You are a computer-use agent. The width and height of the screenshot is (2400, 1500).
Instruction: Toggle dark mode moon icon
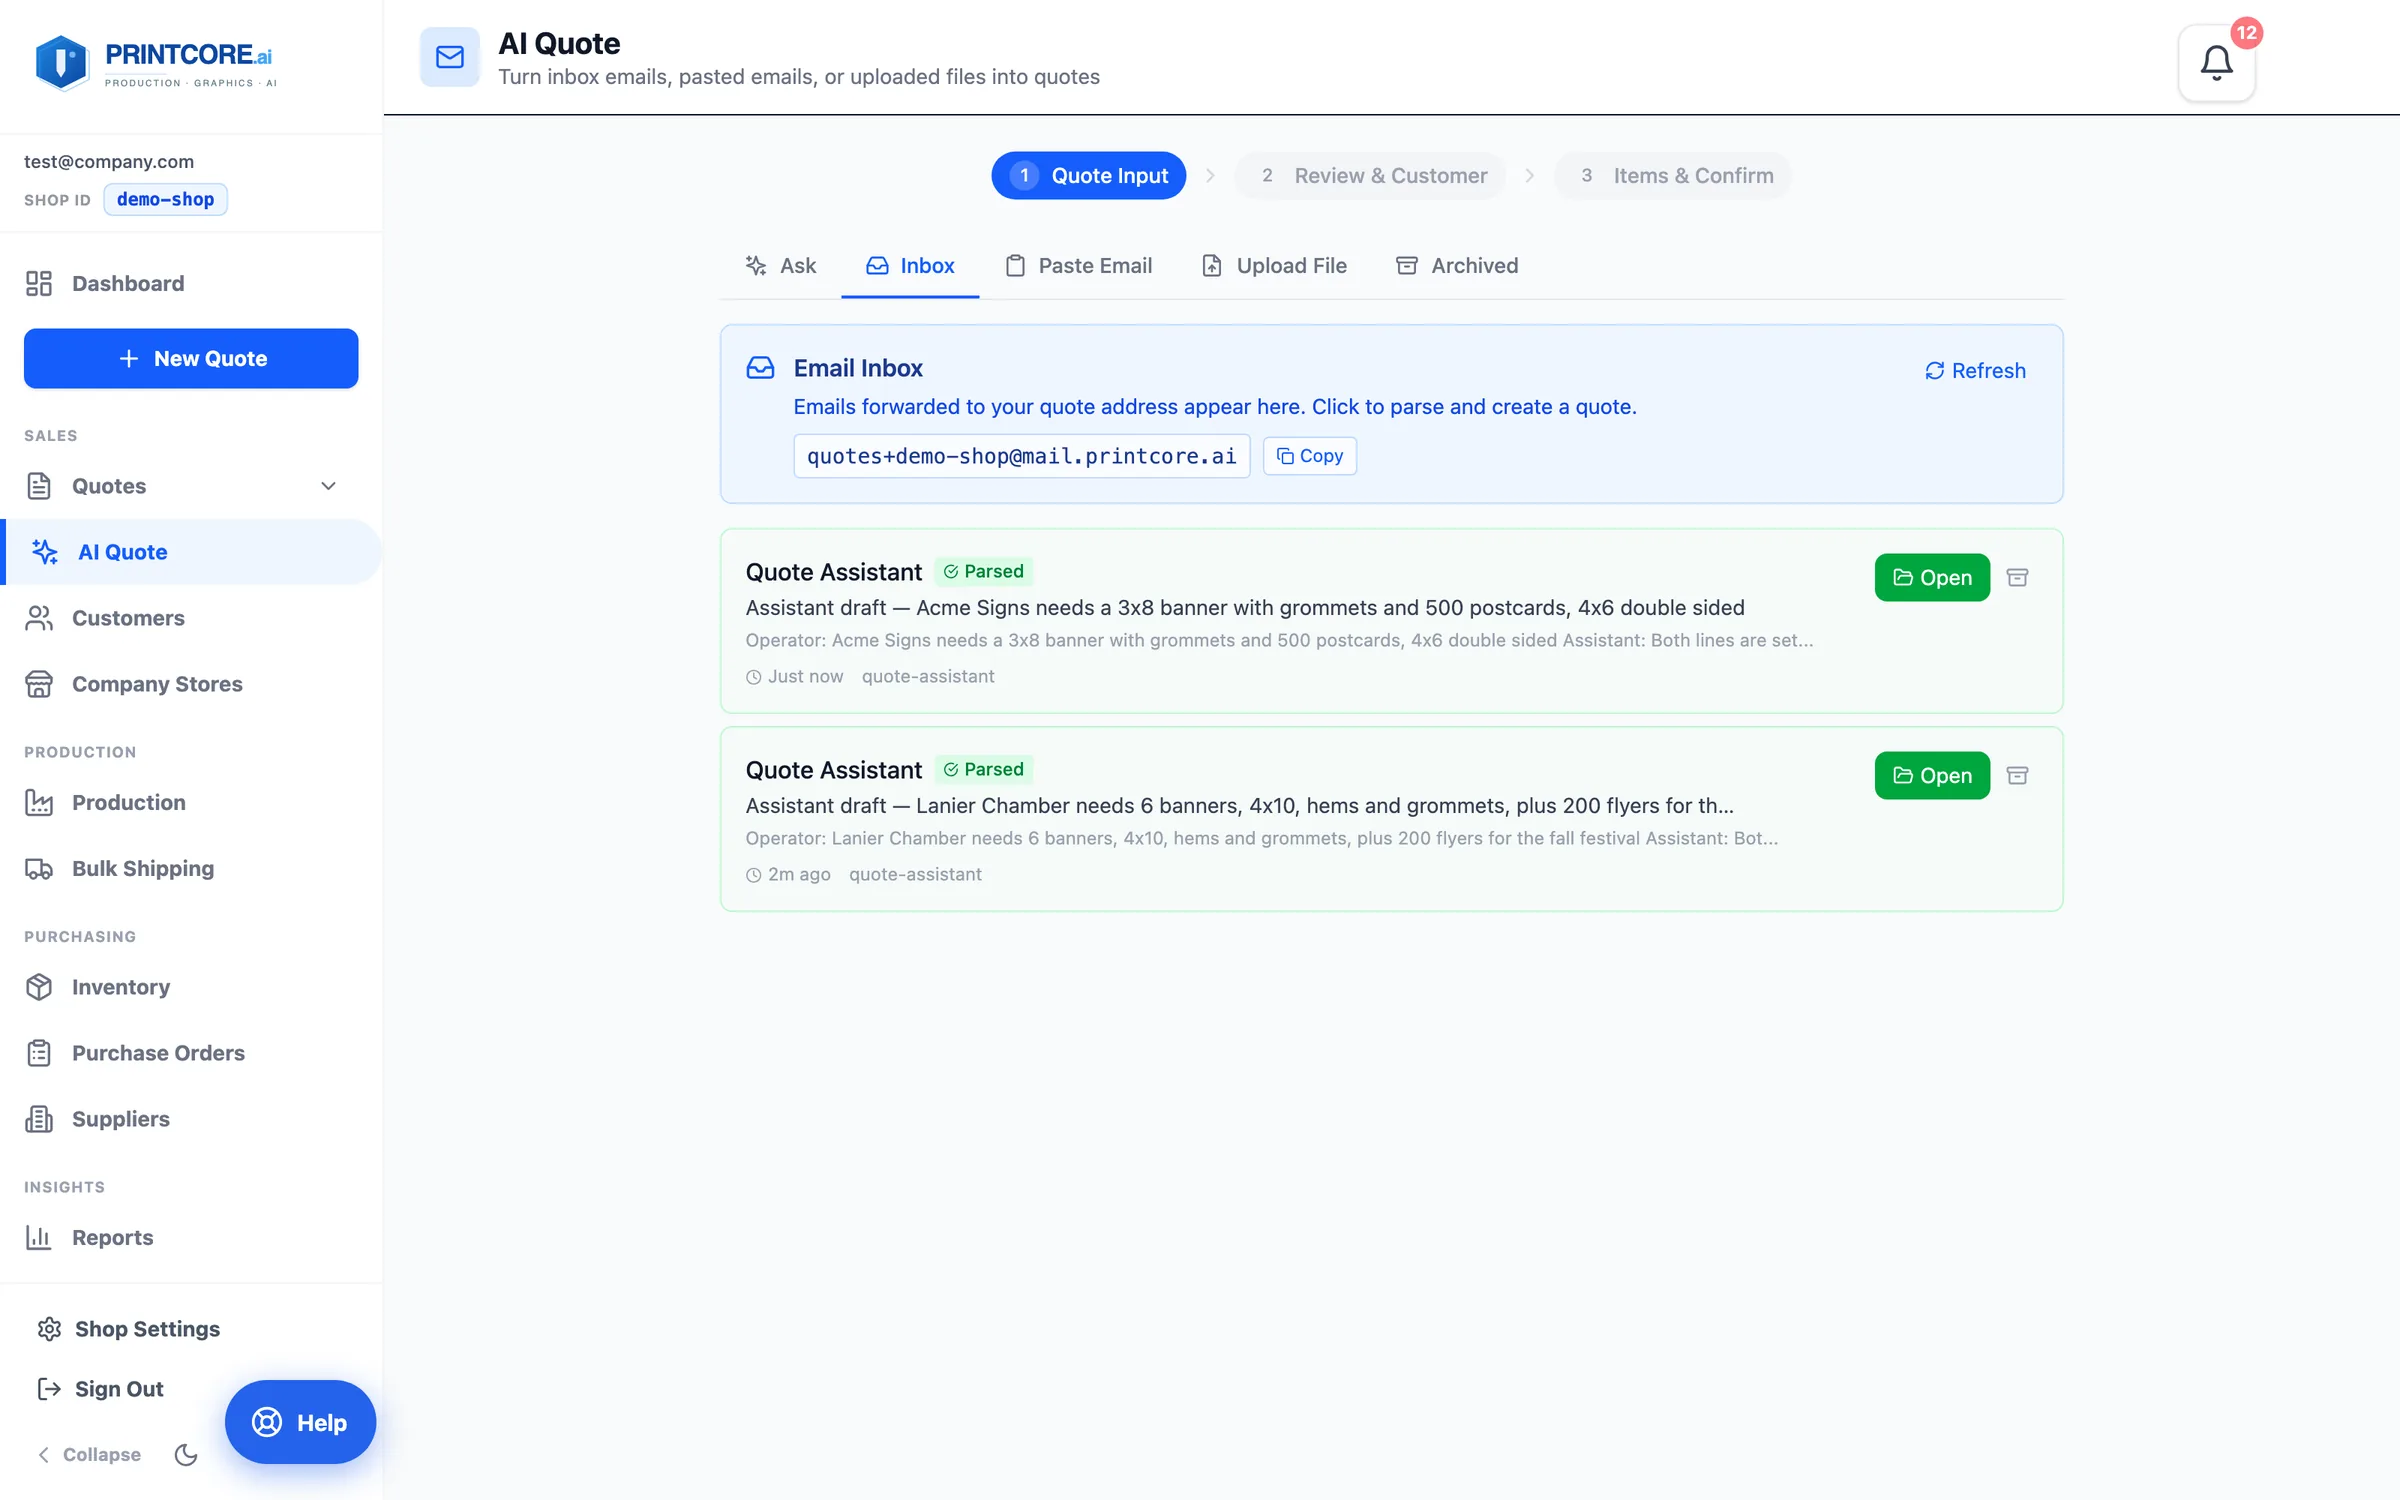pos(186,1454)
